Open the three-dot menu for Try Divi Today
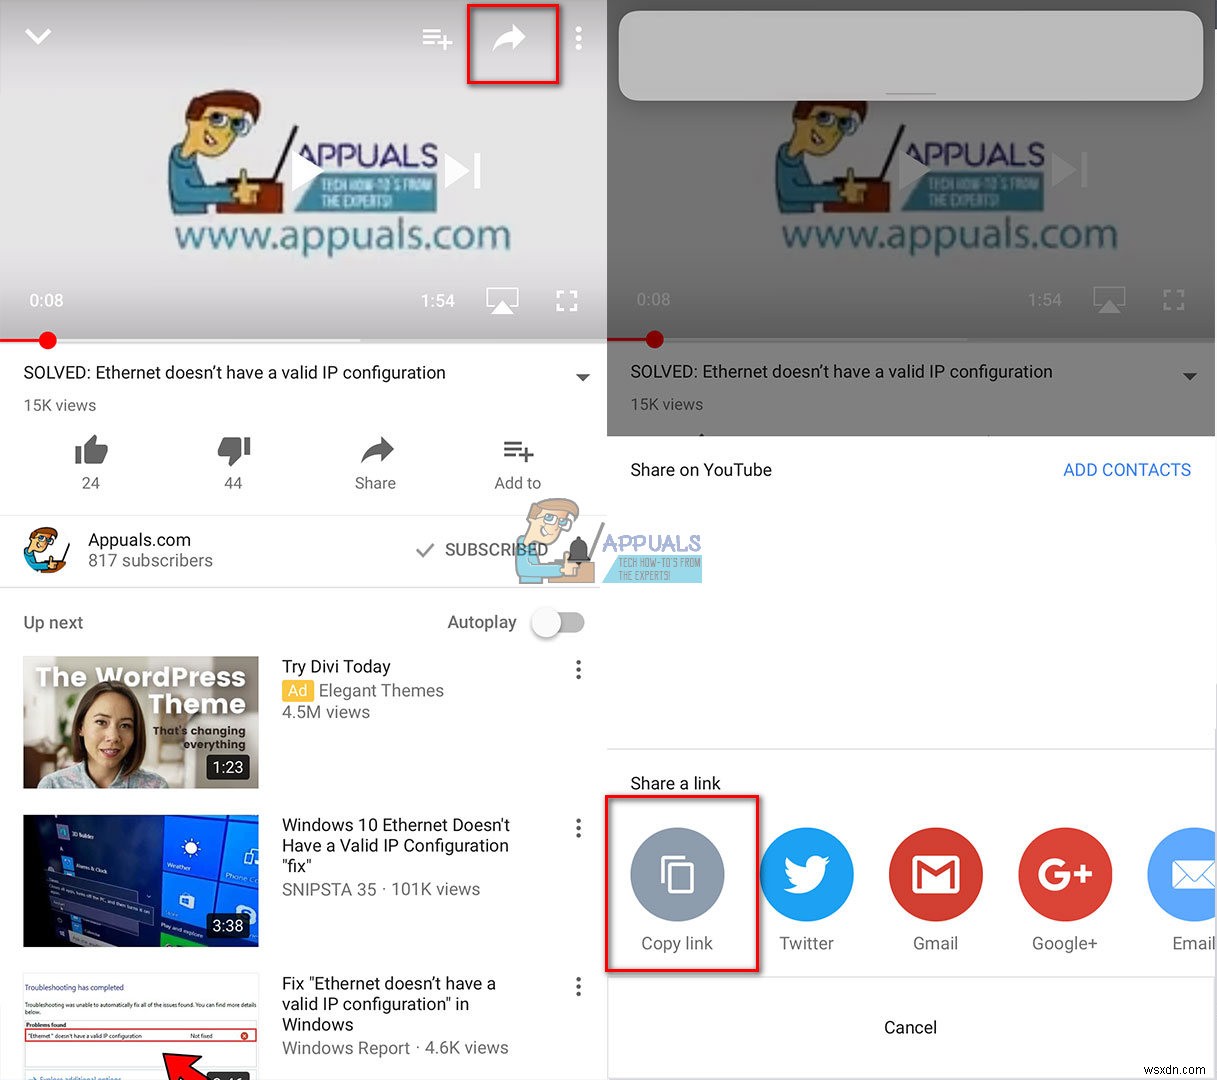 tap(578, 670)
